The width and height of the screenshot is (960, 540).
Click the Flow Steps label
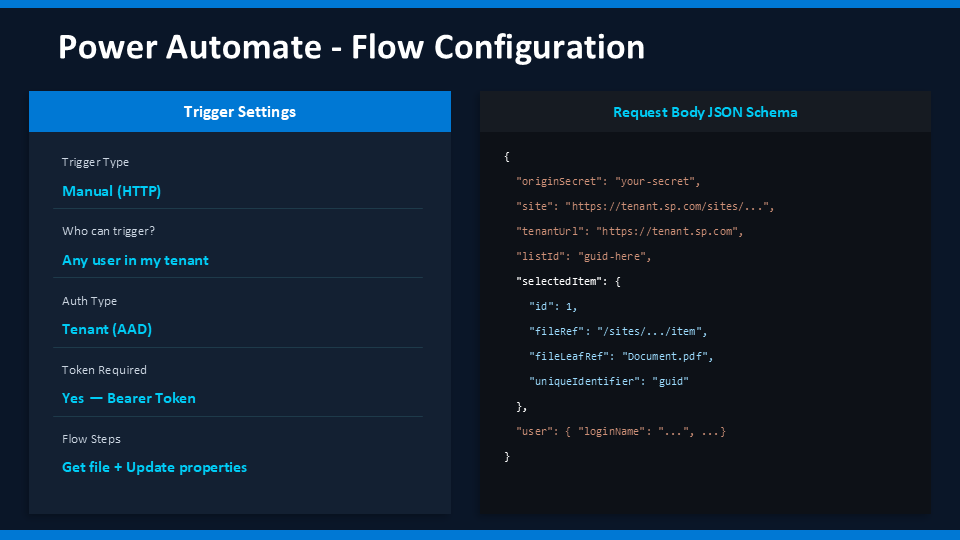[x=92, y=439]
